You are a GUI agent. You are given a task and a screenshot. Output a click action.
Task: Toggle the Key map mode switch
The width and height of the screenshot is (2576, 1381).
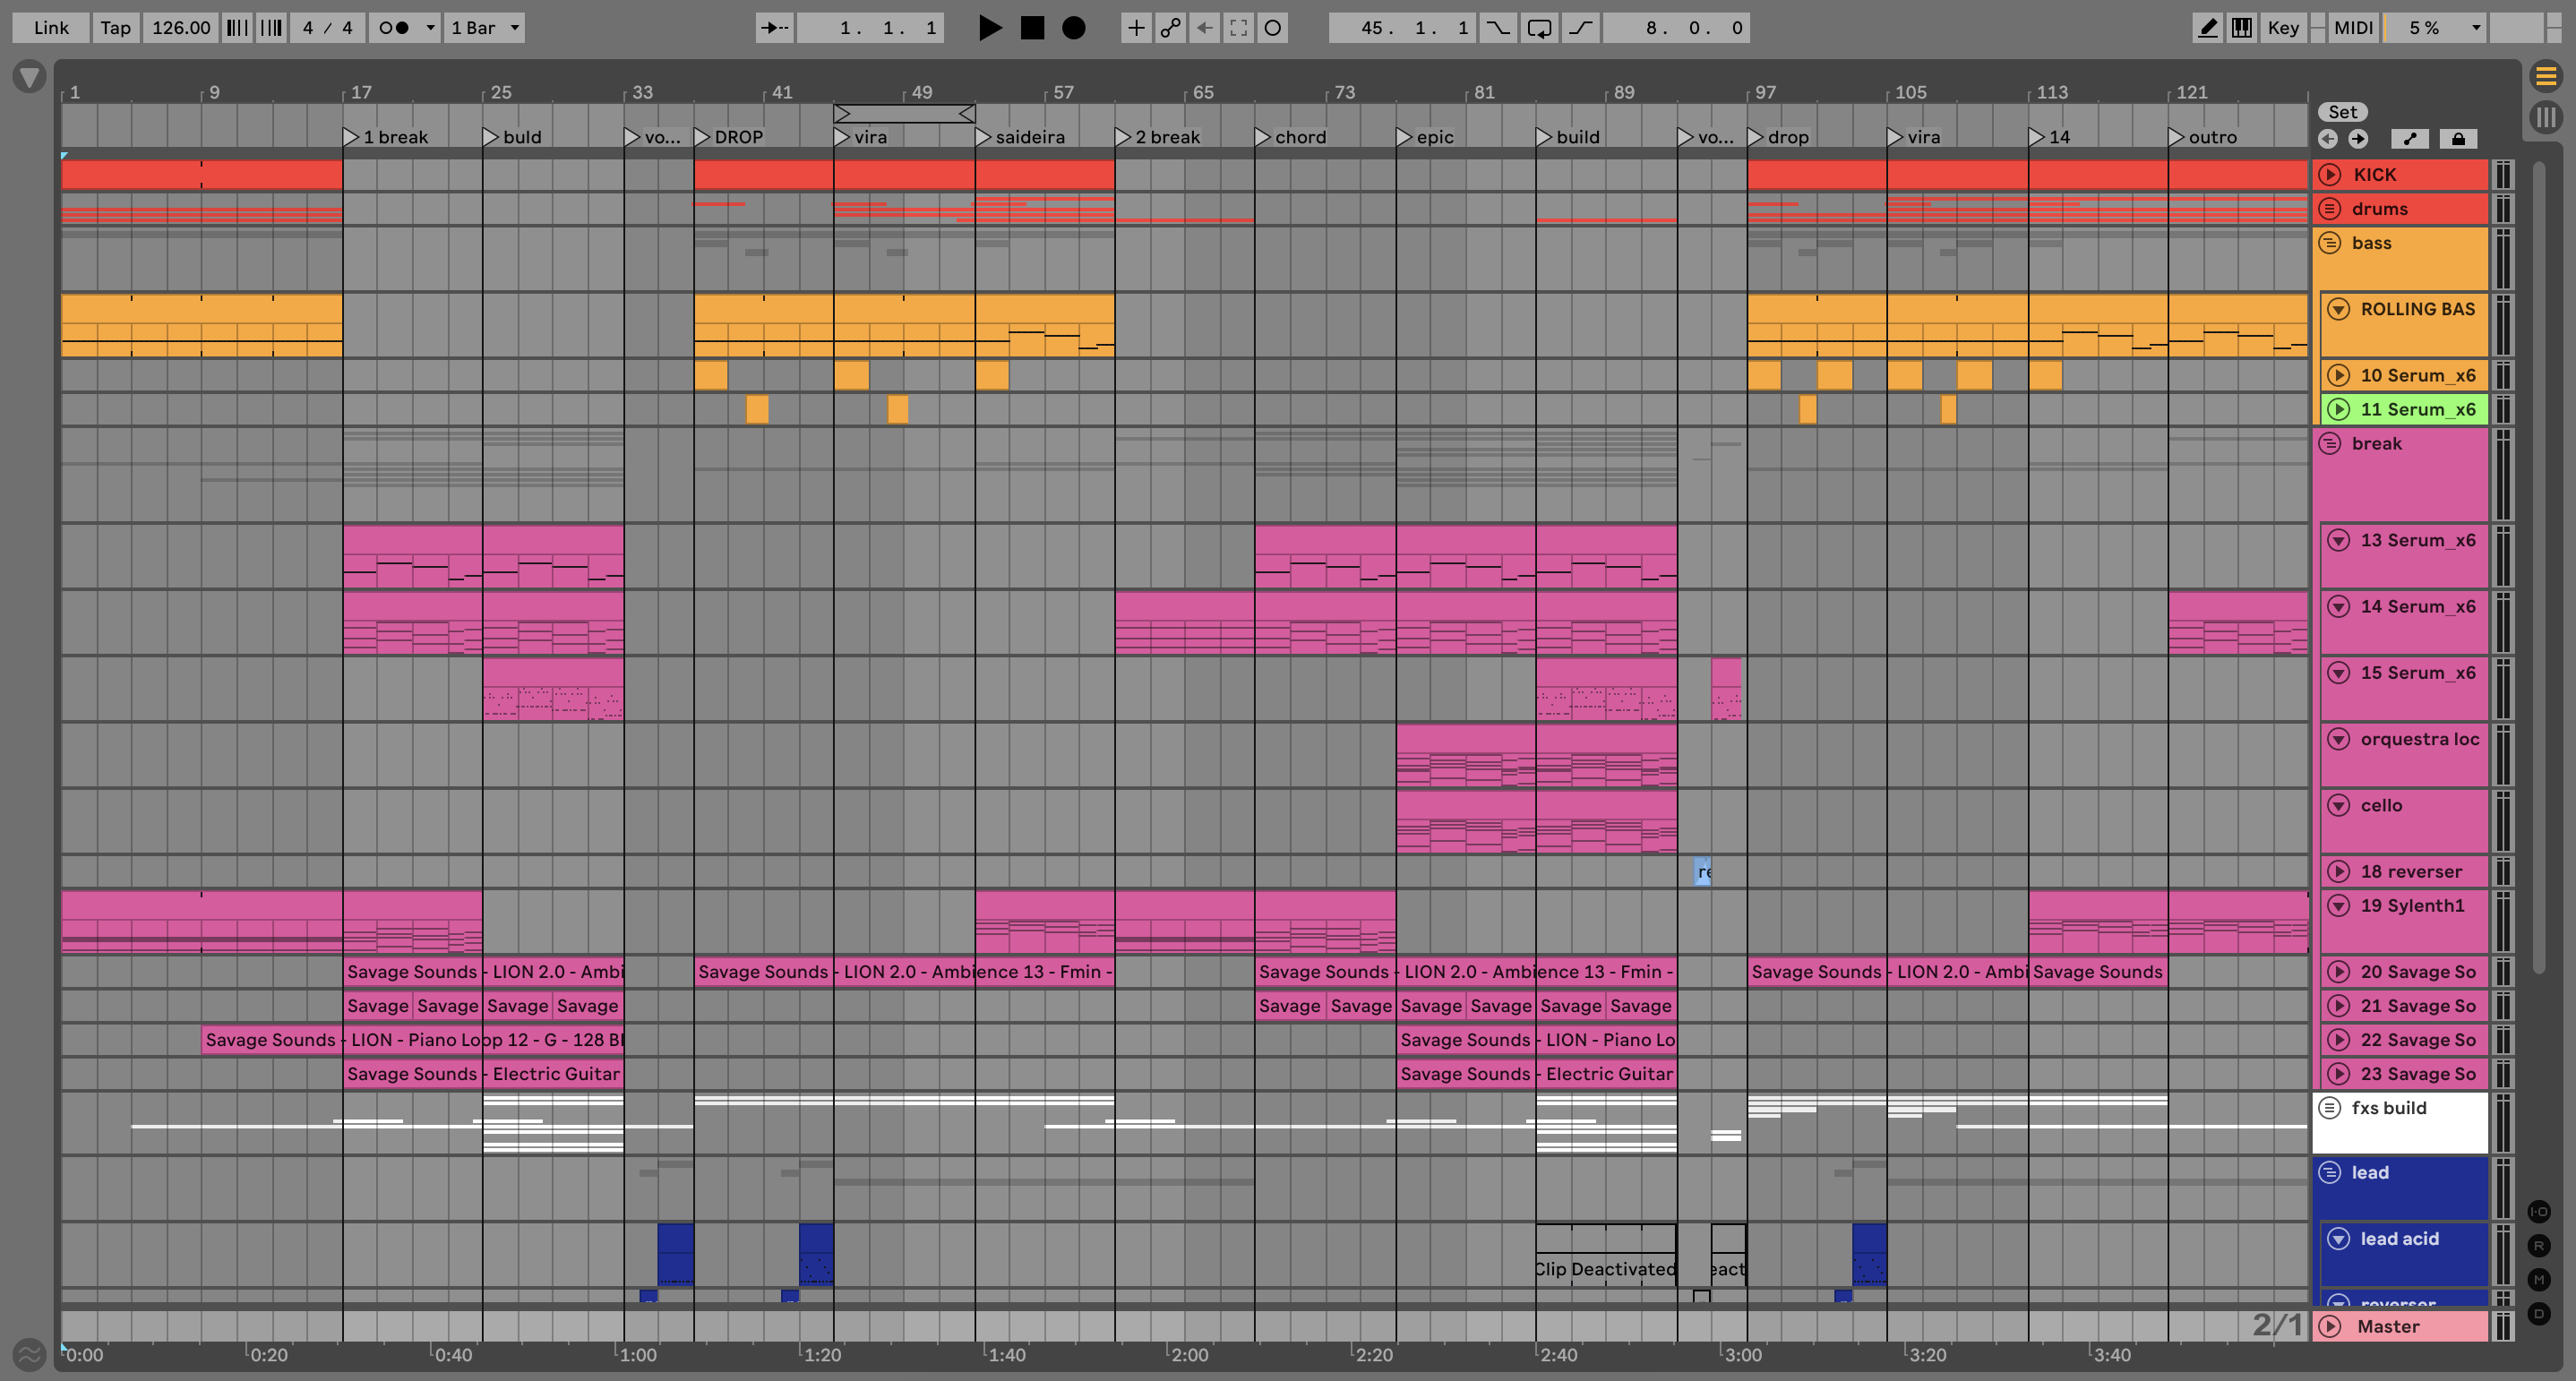point(2283,28)
